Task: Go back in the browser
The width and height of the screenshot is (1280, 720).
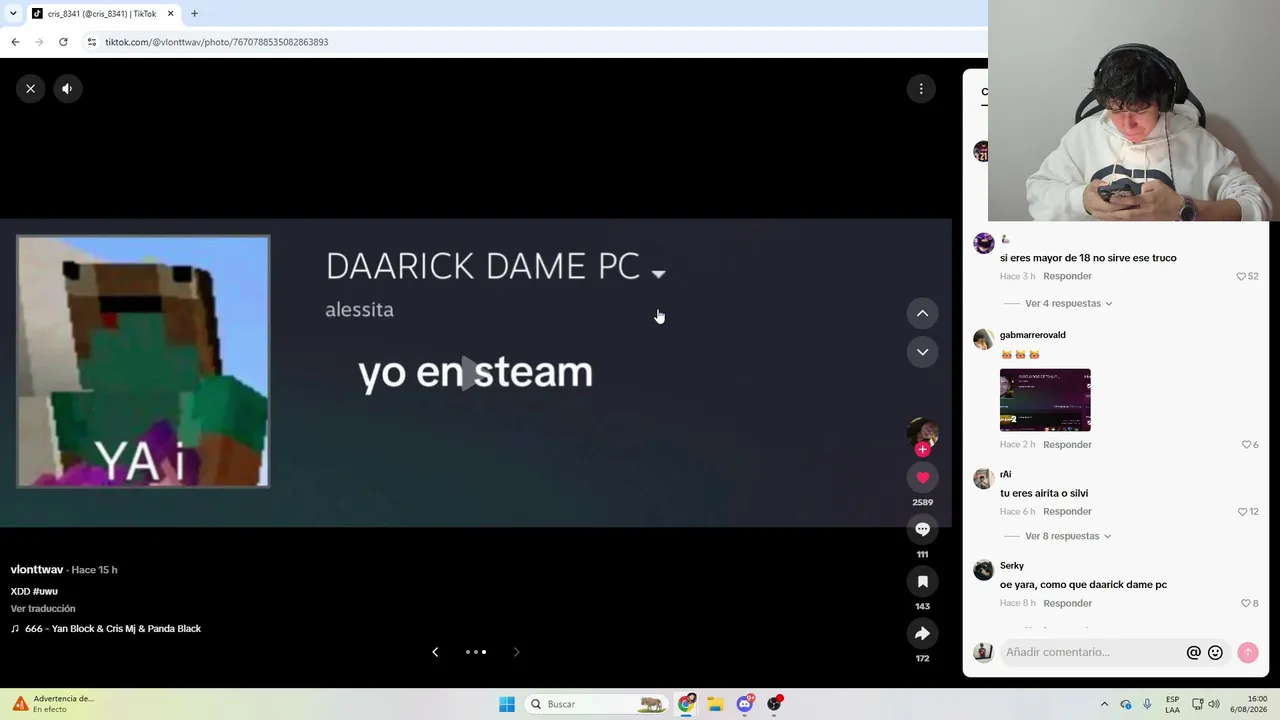Action: (15, 42)
